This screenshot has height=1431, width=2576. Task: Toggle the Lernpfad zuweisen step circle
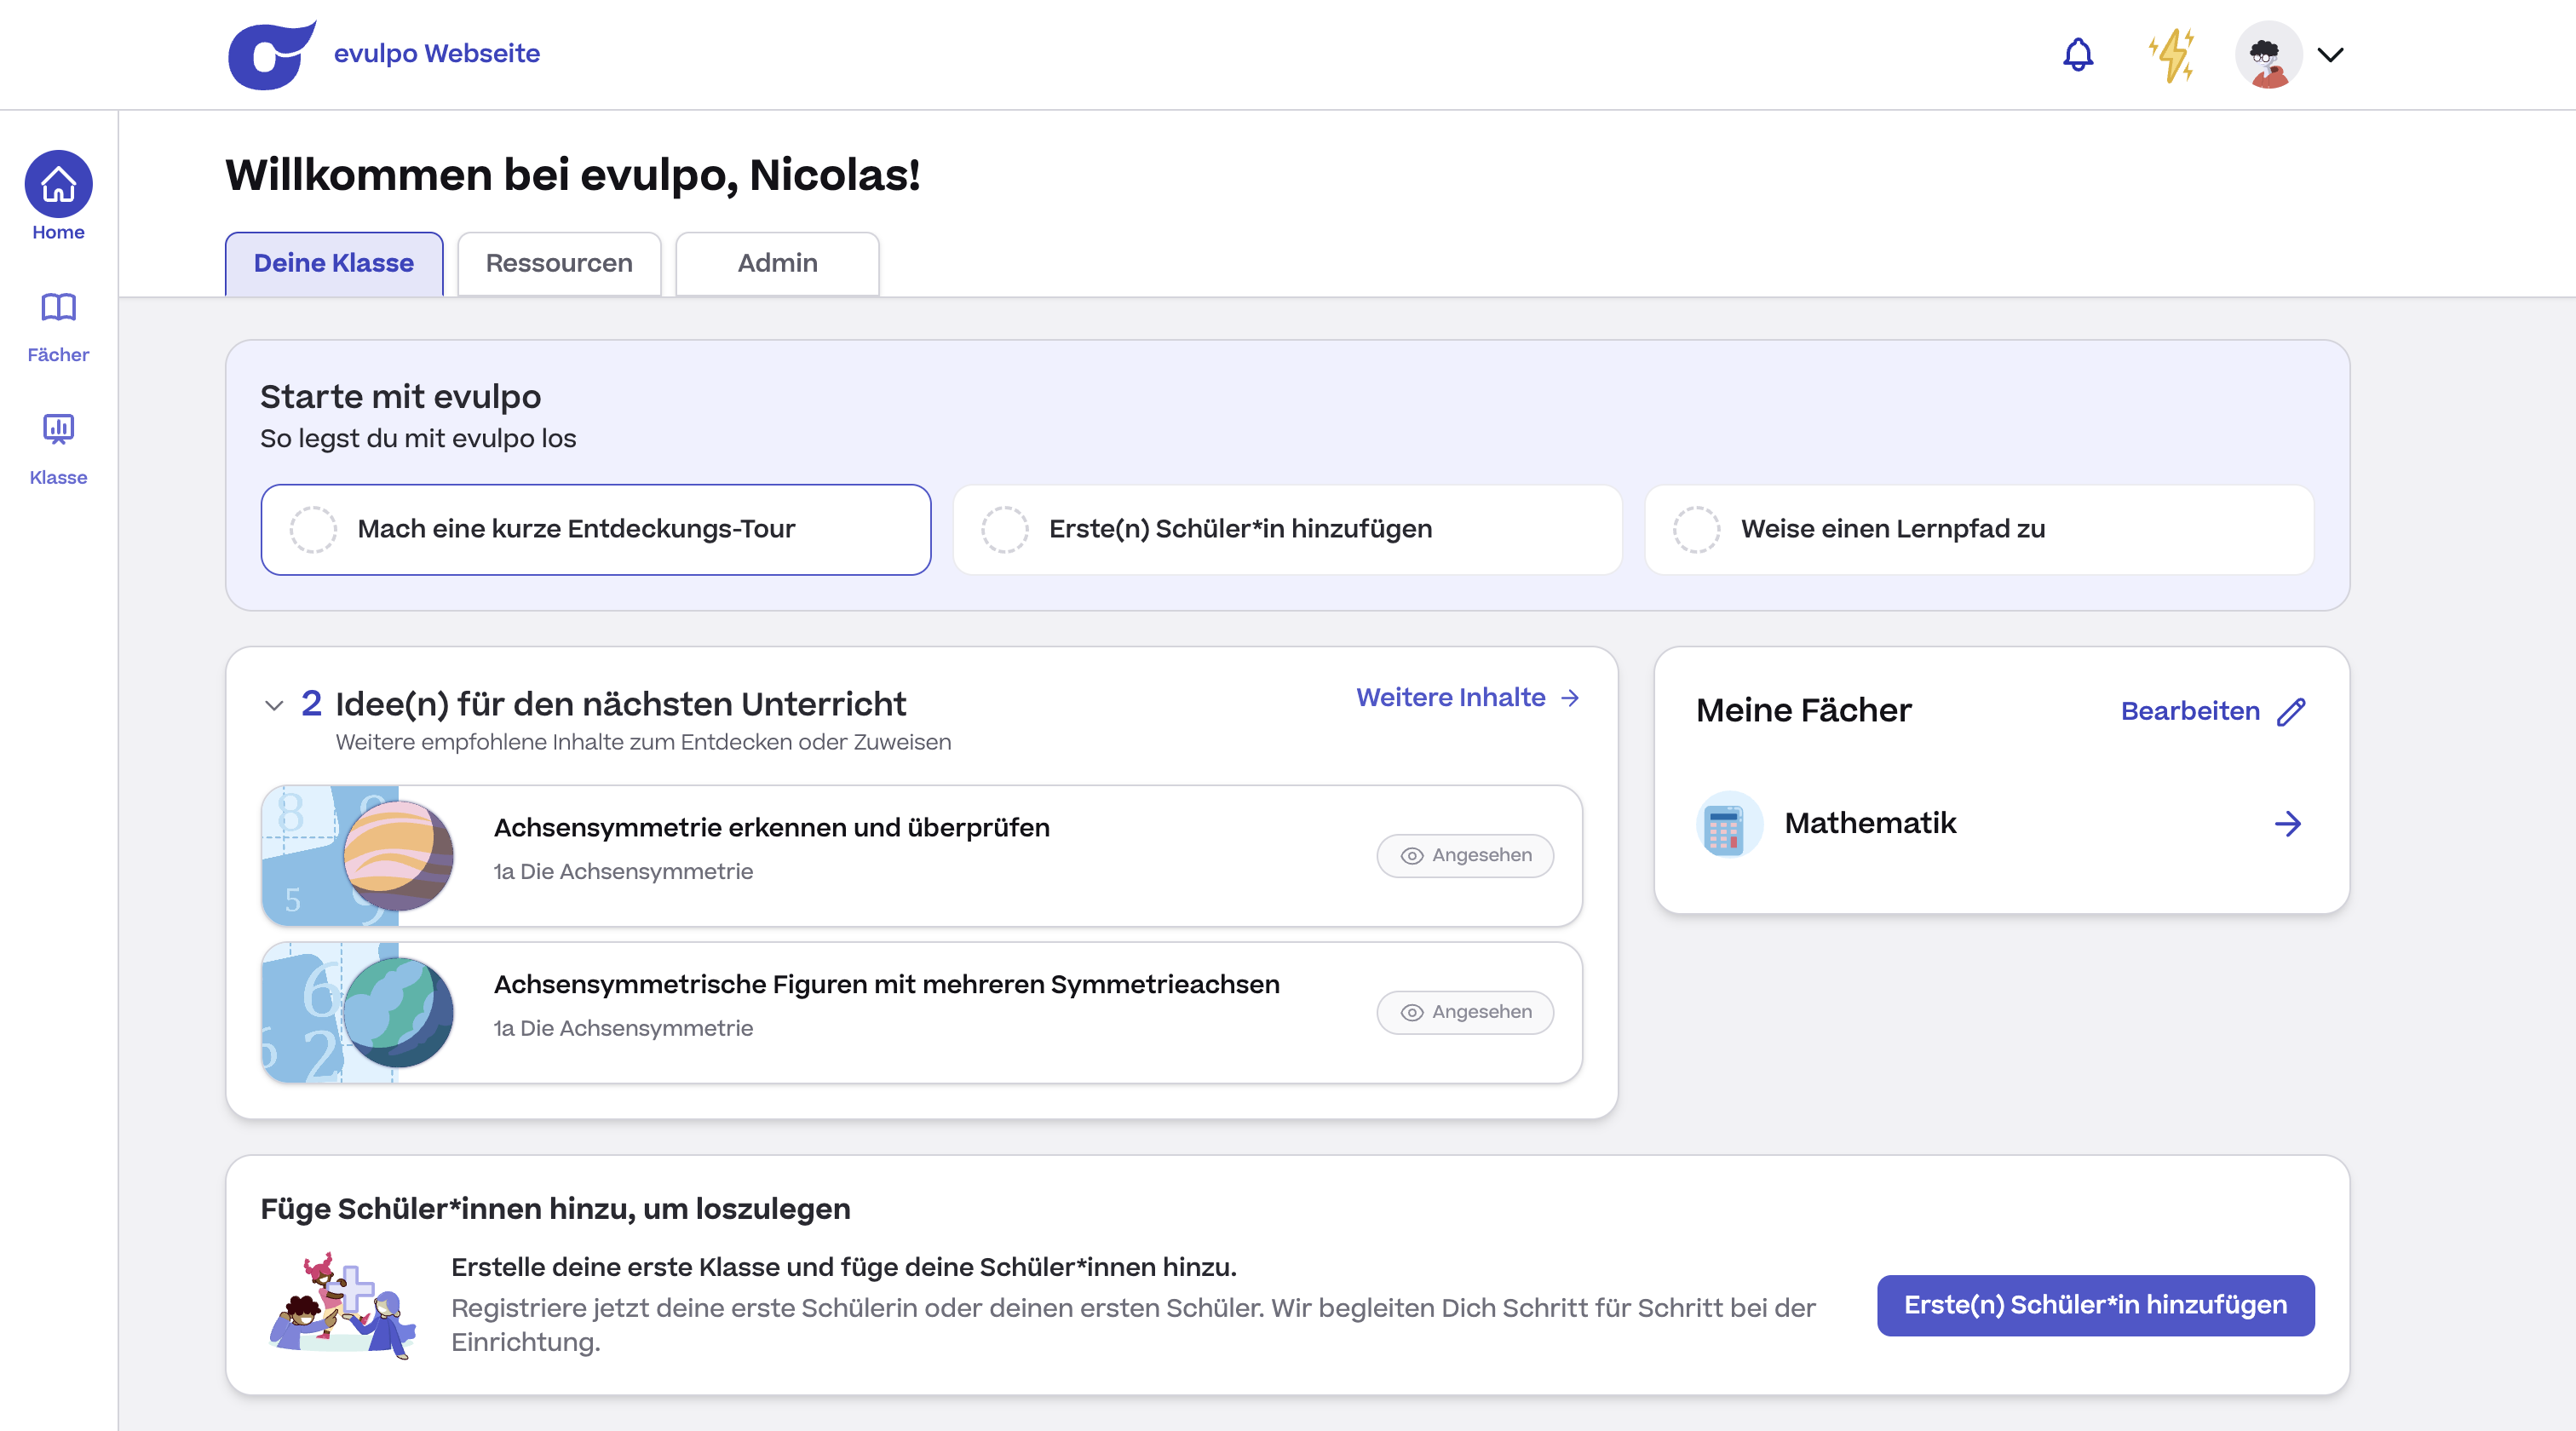(1696, 529)
